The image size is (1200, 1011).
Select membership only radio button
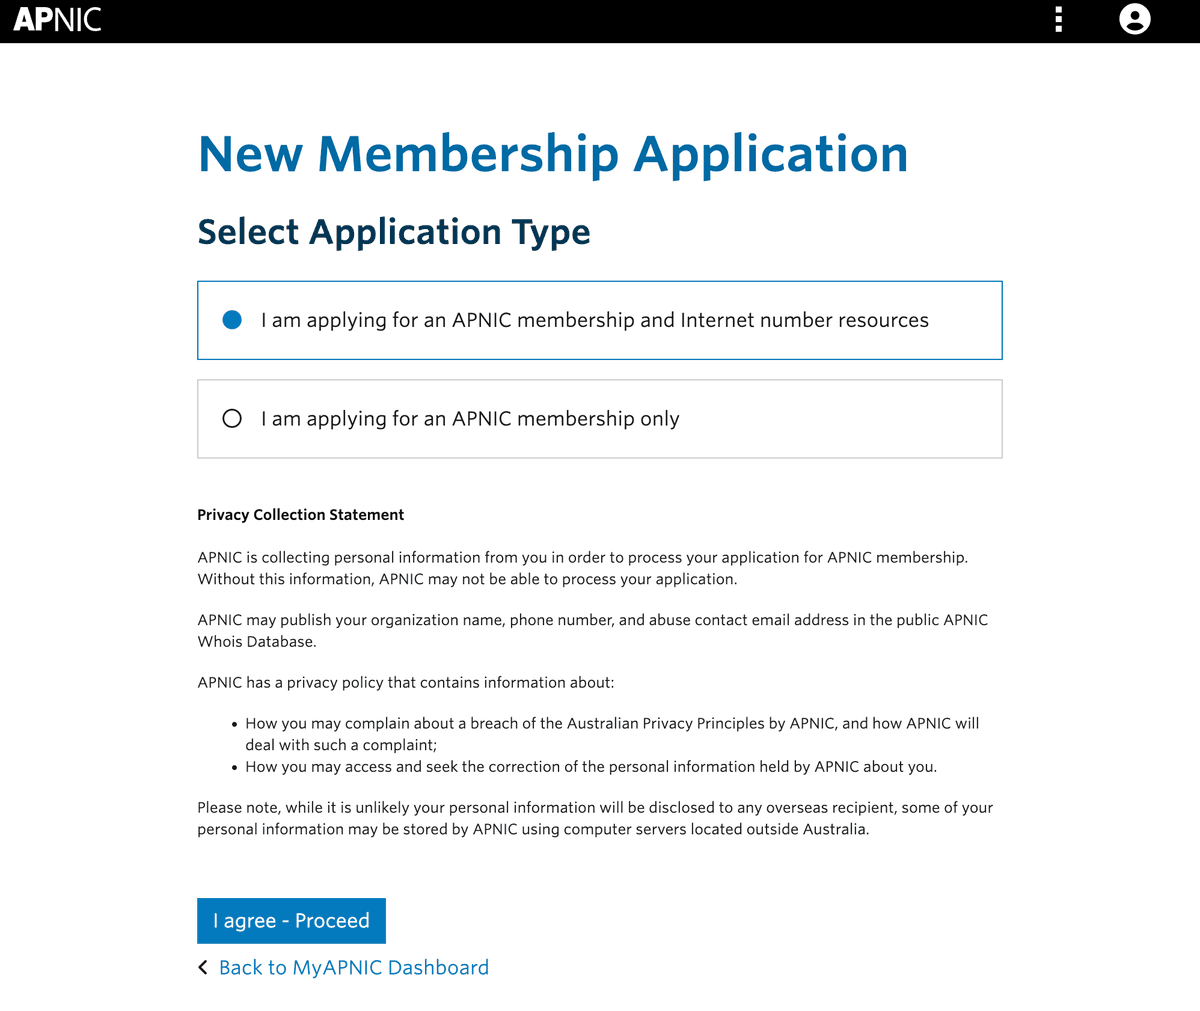tap(231, 418)
